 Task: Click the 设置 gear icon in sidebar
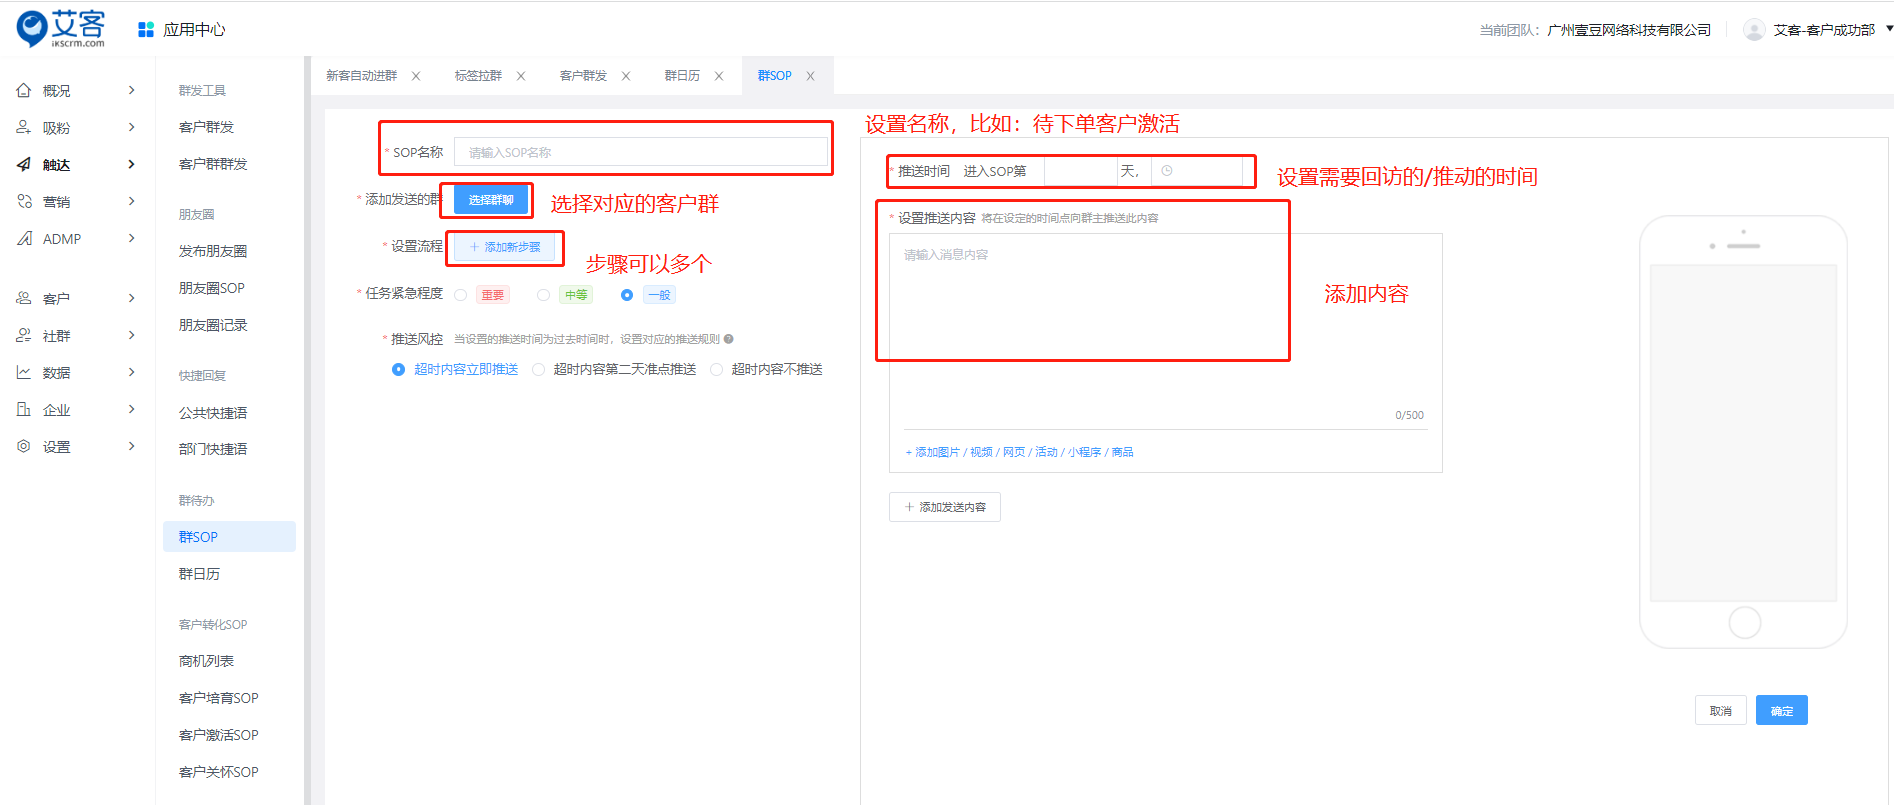pos(24,447)
